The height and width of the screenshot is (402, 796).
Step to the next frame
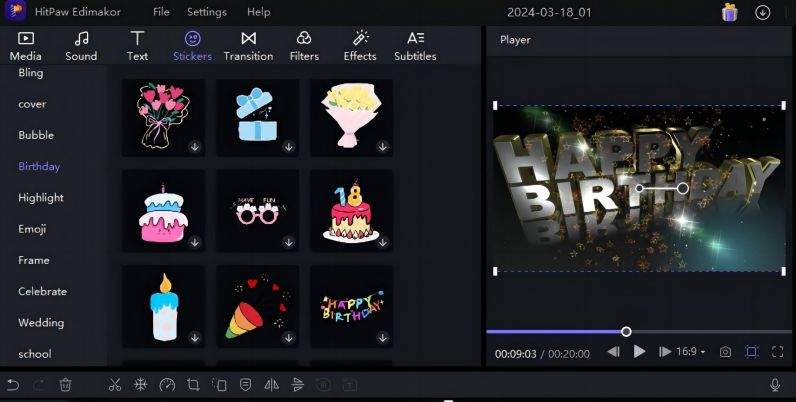click(x=665, y=351)
